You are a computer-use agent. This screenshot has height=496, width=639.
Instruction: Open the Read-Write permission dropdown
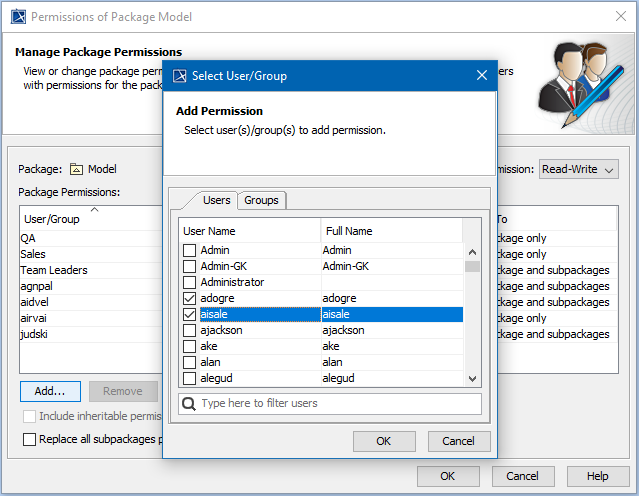579,169
